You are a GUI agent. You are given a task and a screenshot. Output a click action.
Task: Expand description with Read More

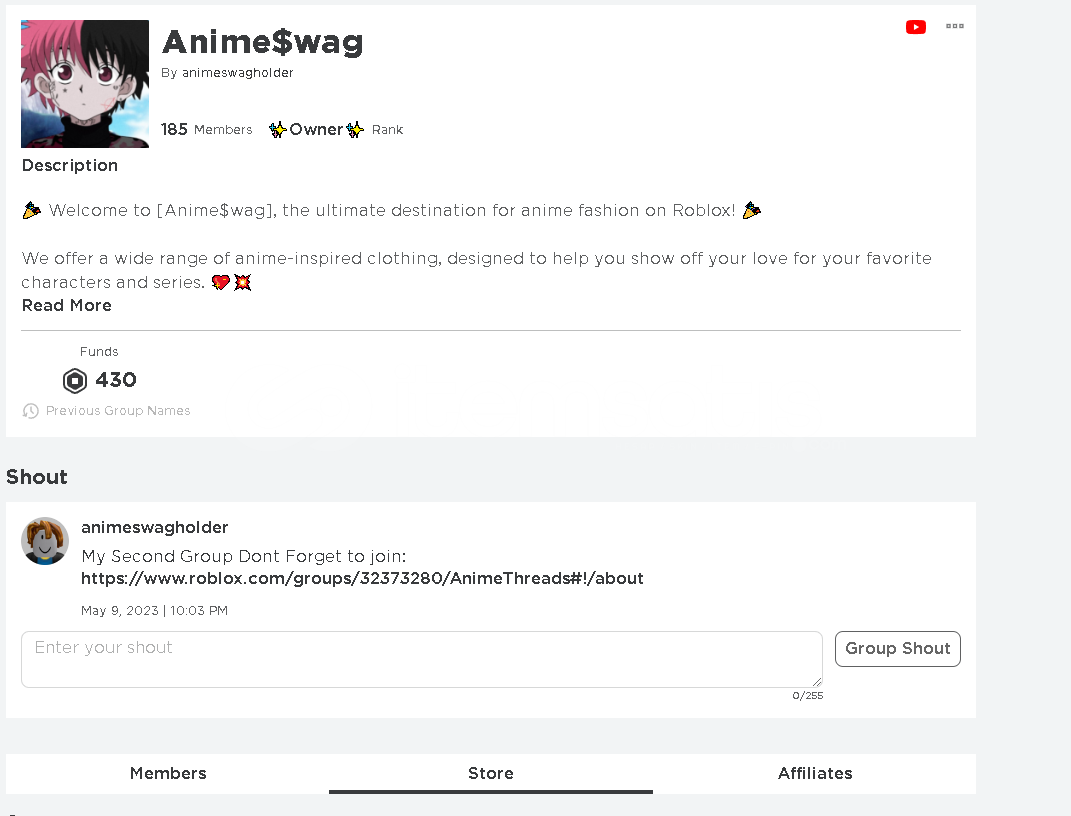(66, 305)
